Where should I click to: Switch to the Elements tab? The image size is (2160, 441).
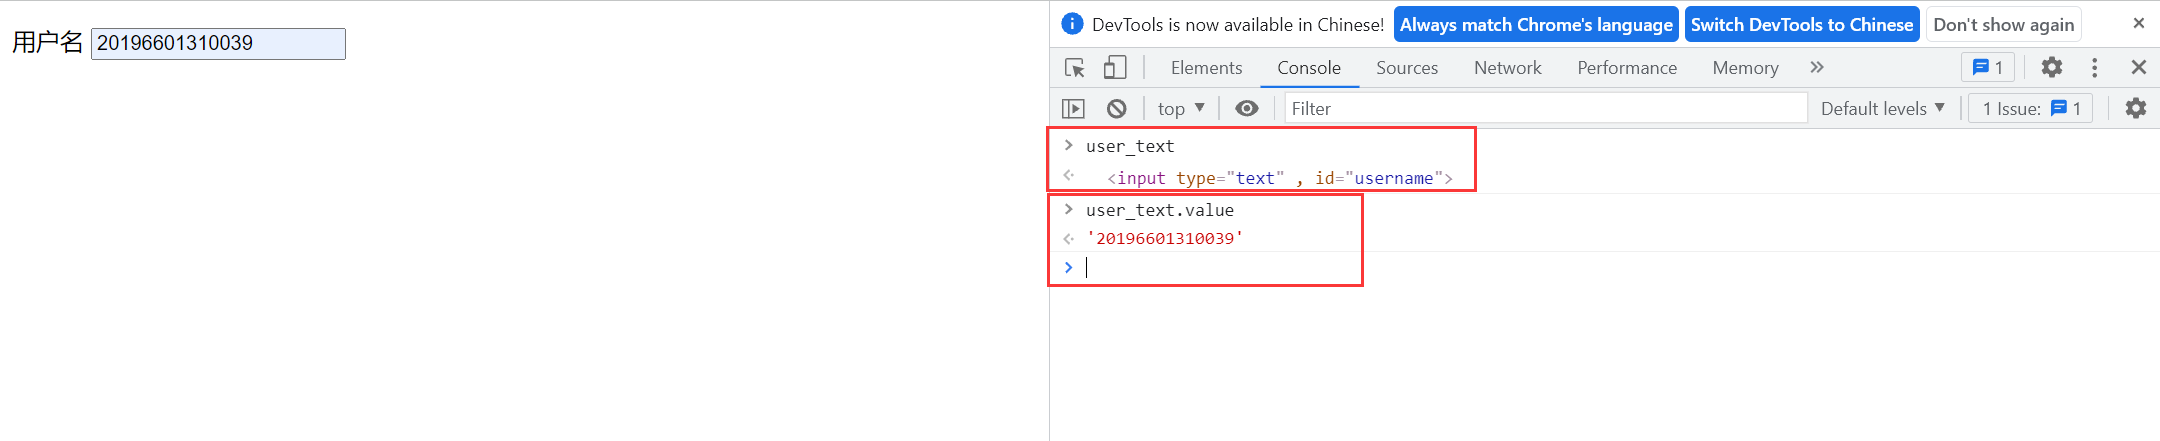(x=1206, y=67)
